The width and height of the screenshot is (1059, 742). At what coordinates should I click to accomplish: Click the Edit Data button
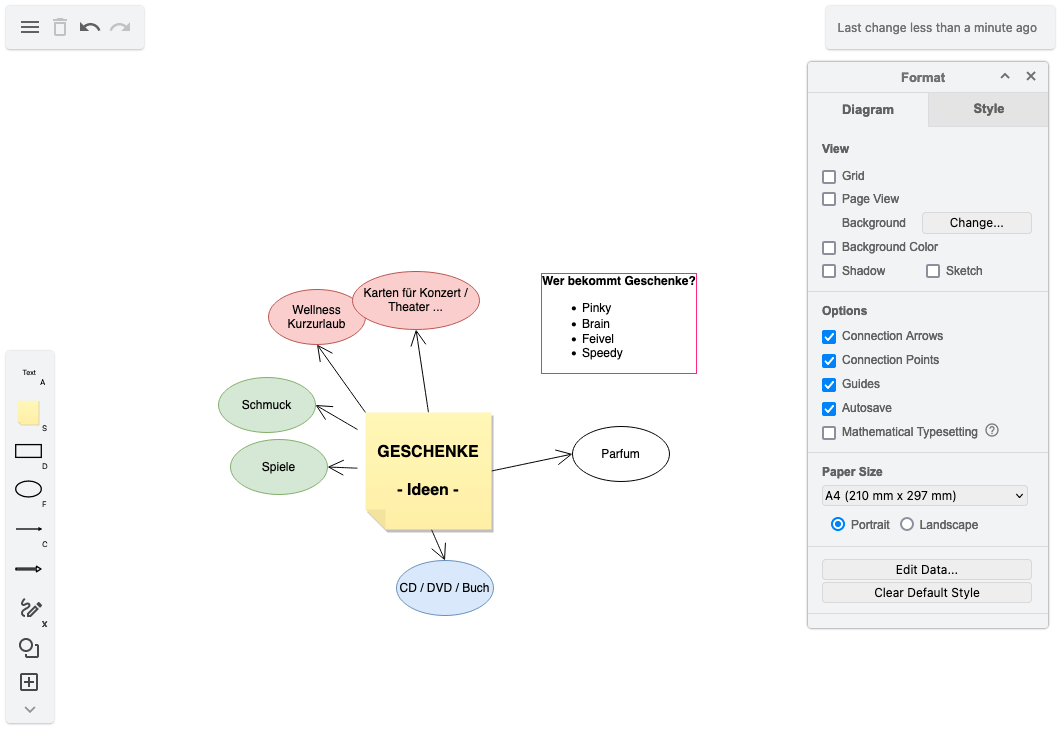pos(926,569)
